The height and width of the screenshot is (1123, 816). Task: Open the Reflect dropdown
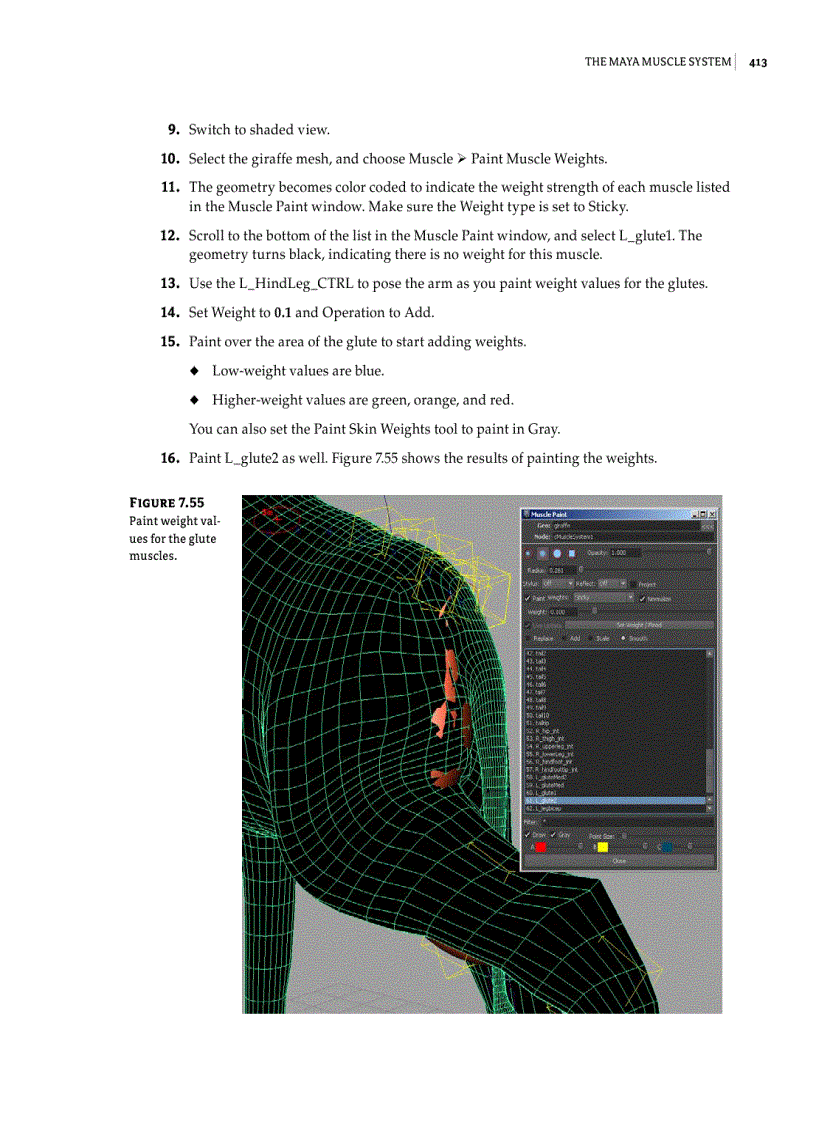click(611, 583)
